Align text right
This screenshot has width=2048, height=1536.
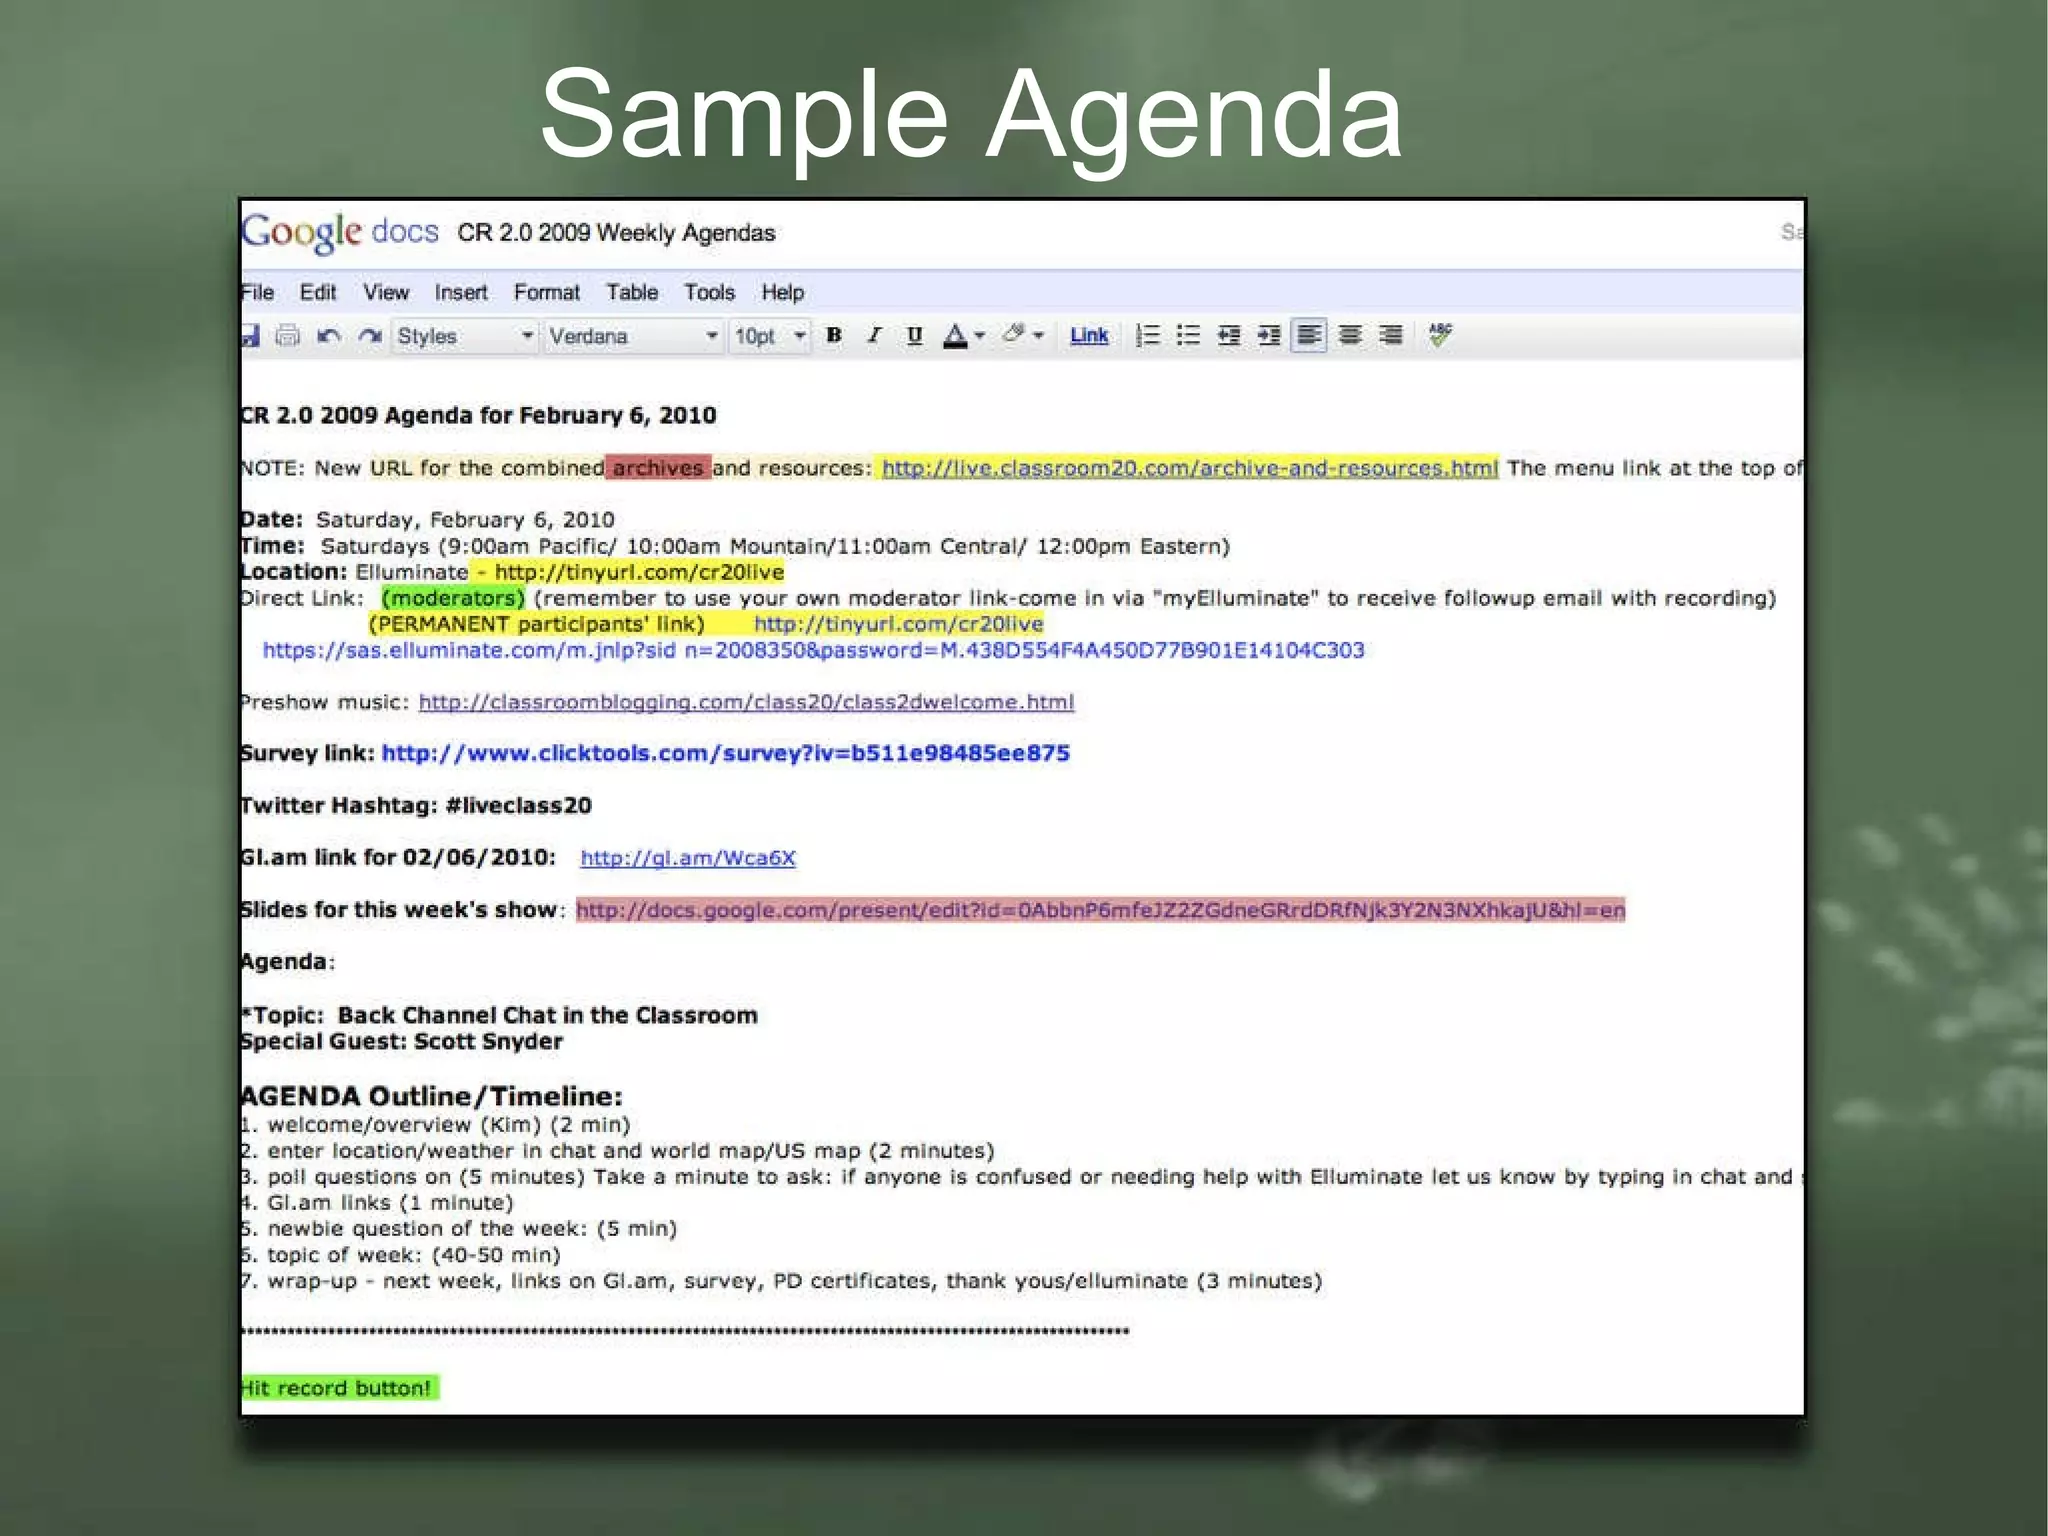1390,336
